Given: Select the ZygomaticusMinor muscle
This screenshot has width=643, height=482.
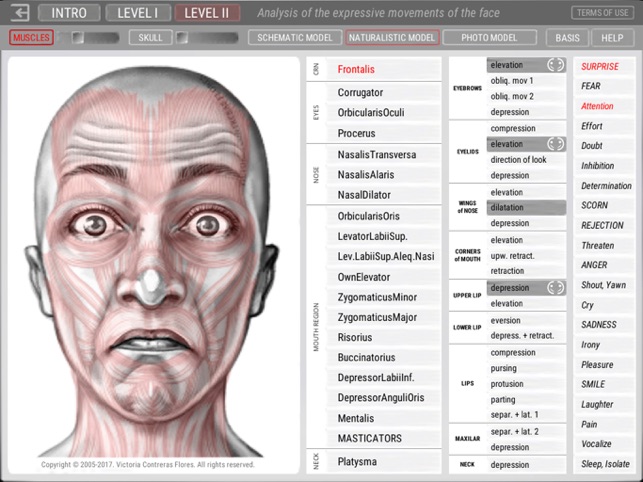Looking at the screenshot, I should 384,297.
